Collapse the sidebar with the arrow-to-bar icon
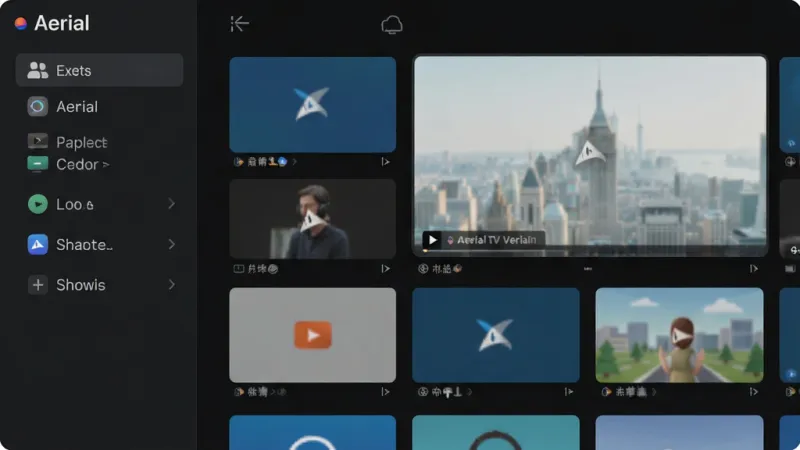This screenshot has width=800, height=450. tap(239, 23)
